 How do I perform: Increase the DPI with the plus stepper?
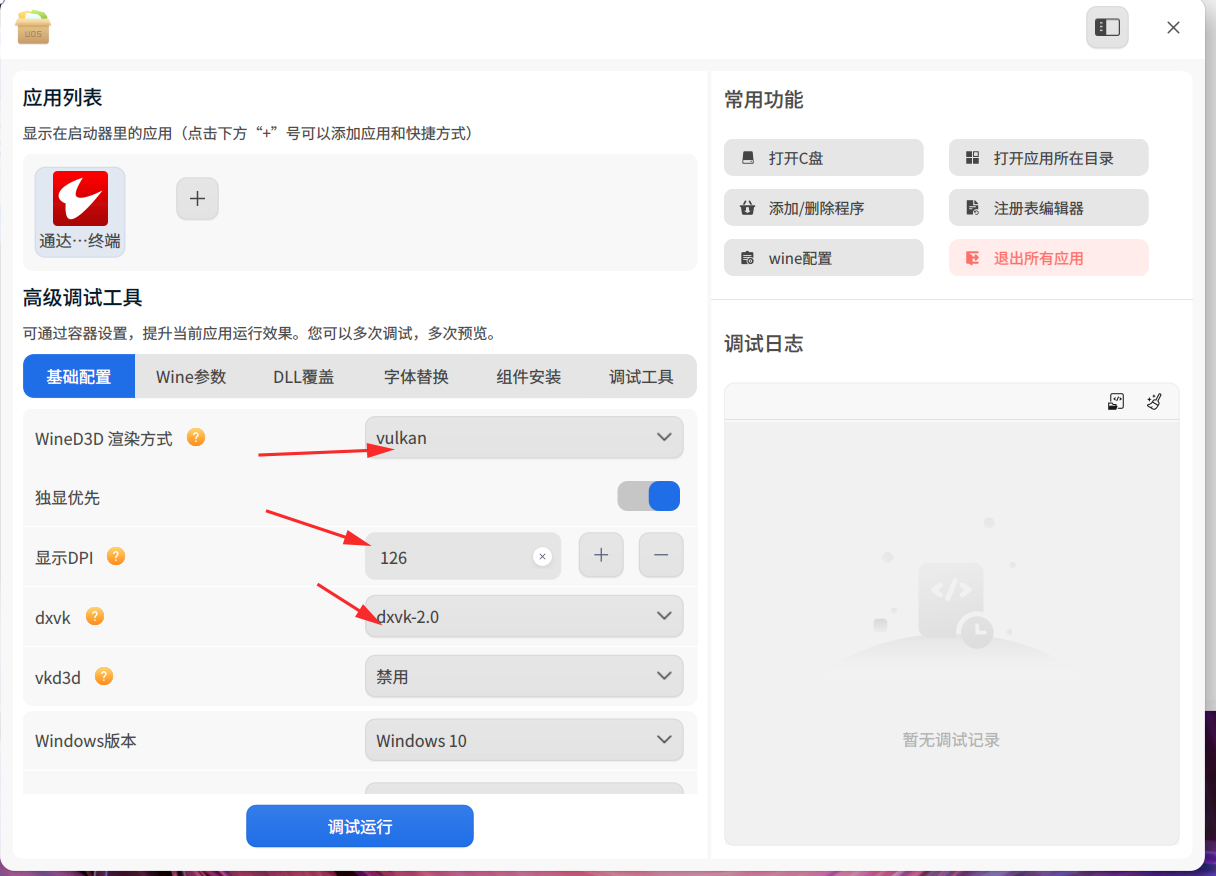(601, 555)
